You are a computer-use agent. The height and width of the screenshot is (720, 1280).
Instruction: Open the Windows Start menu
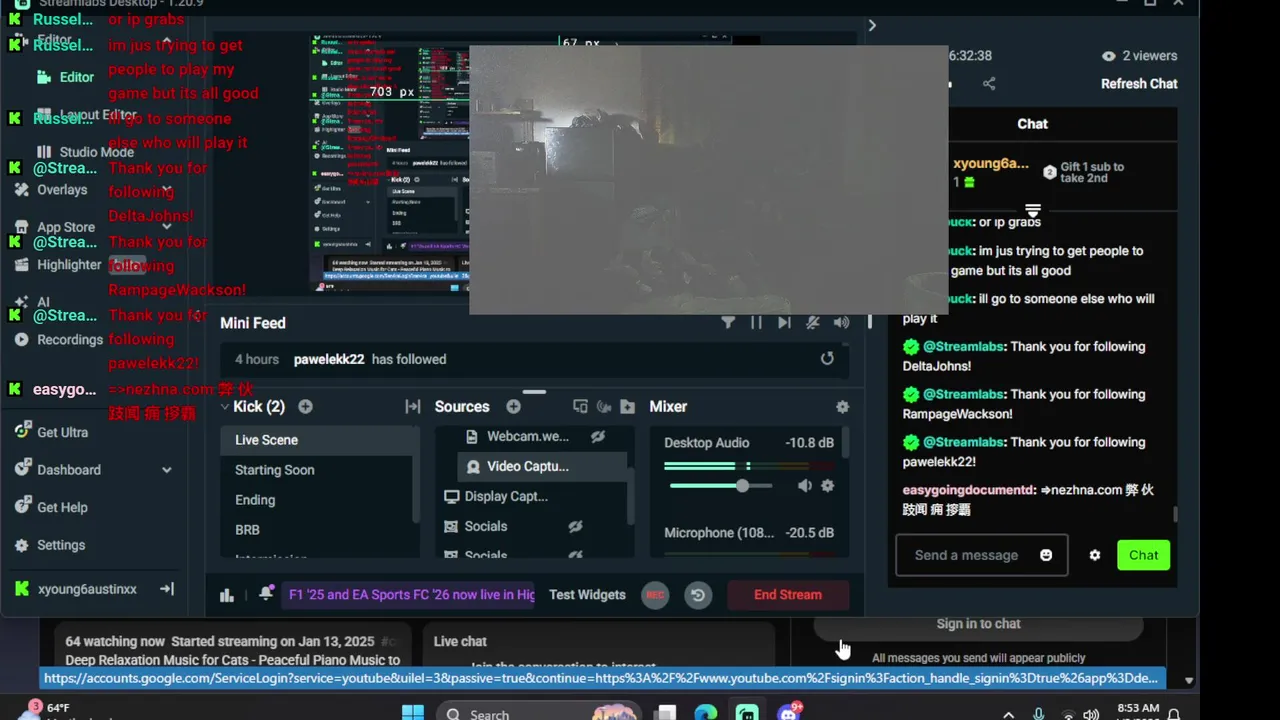[412, 713]
